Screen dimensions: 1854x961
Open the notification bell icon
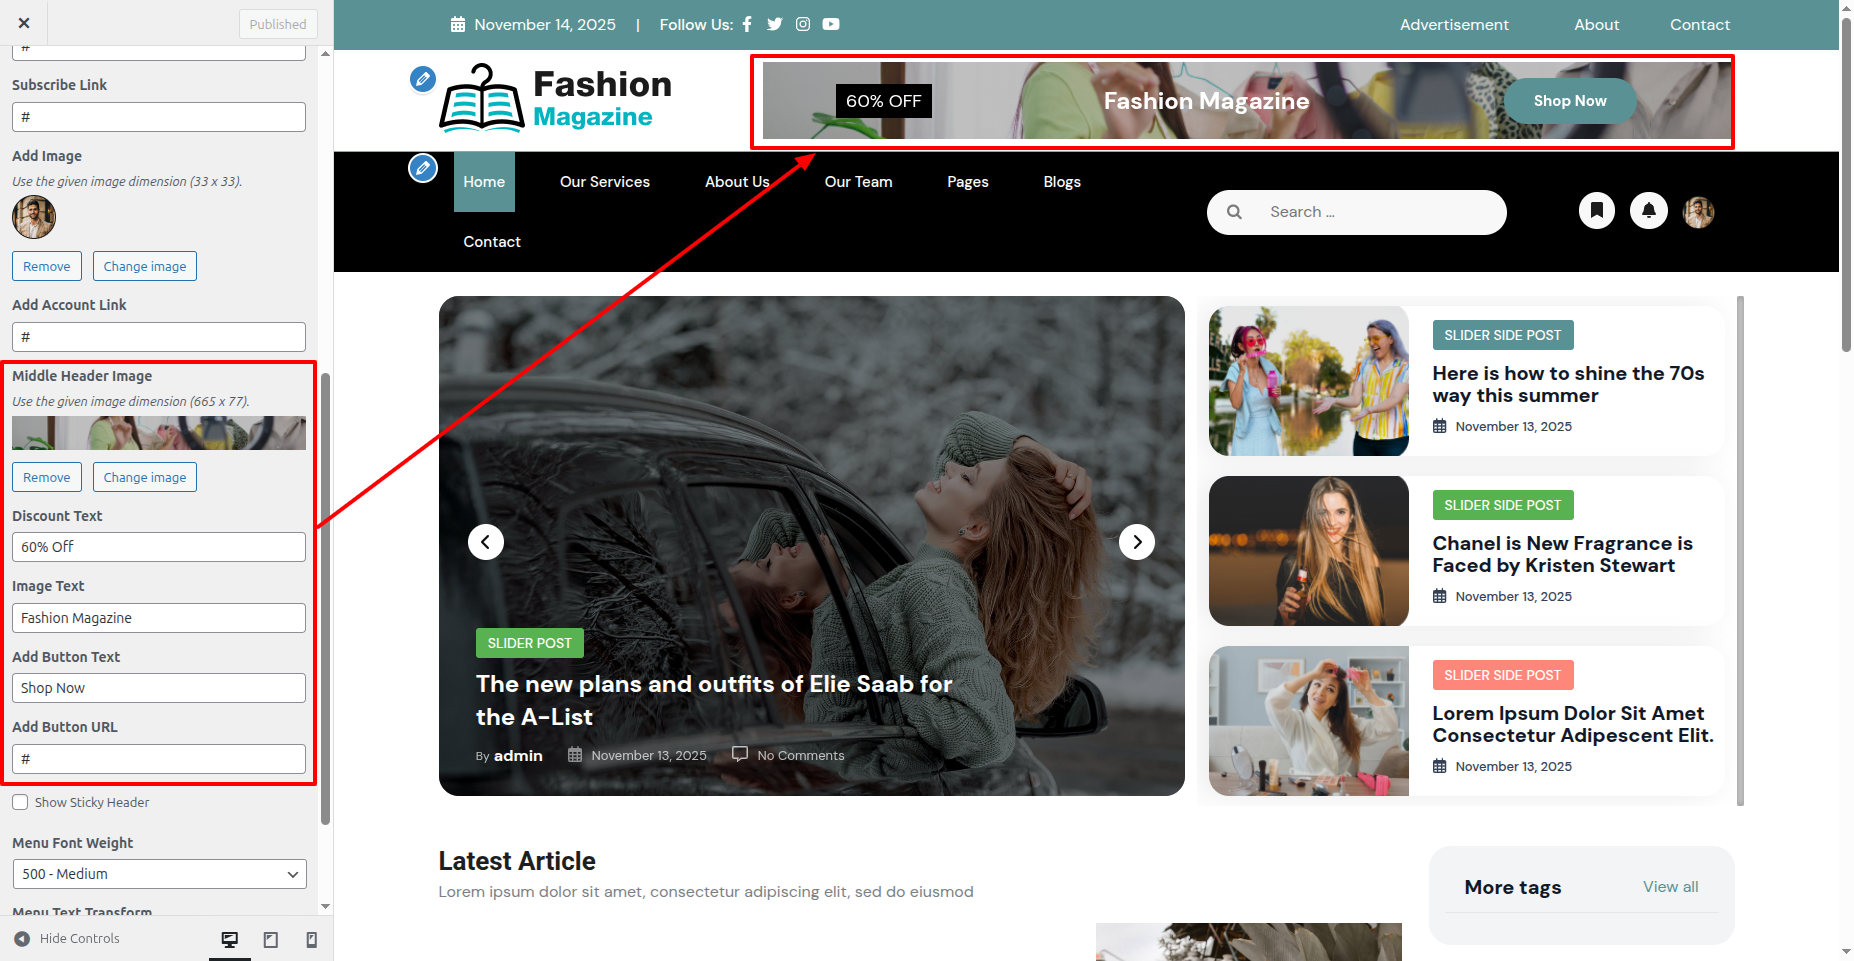1649,211
